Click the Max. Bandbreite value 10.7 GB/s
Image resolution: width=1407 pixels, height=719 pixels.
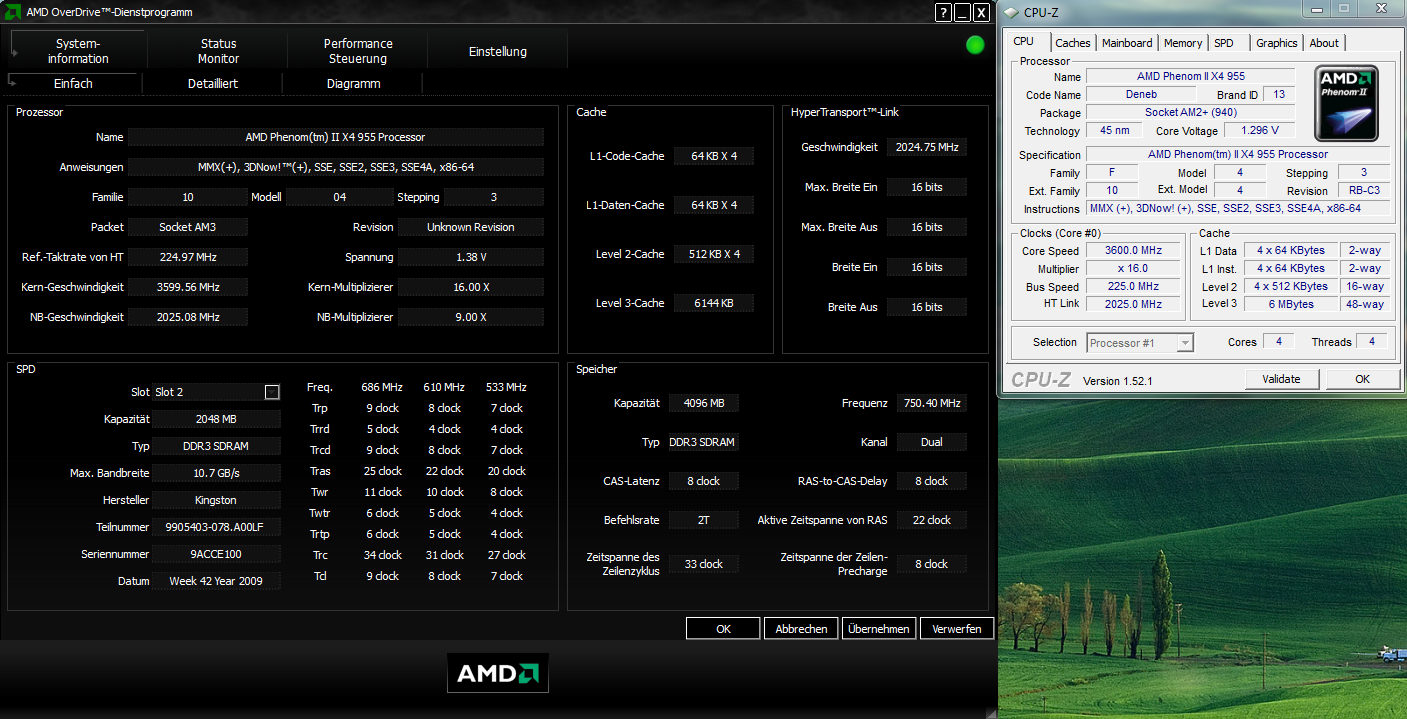216,473
